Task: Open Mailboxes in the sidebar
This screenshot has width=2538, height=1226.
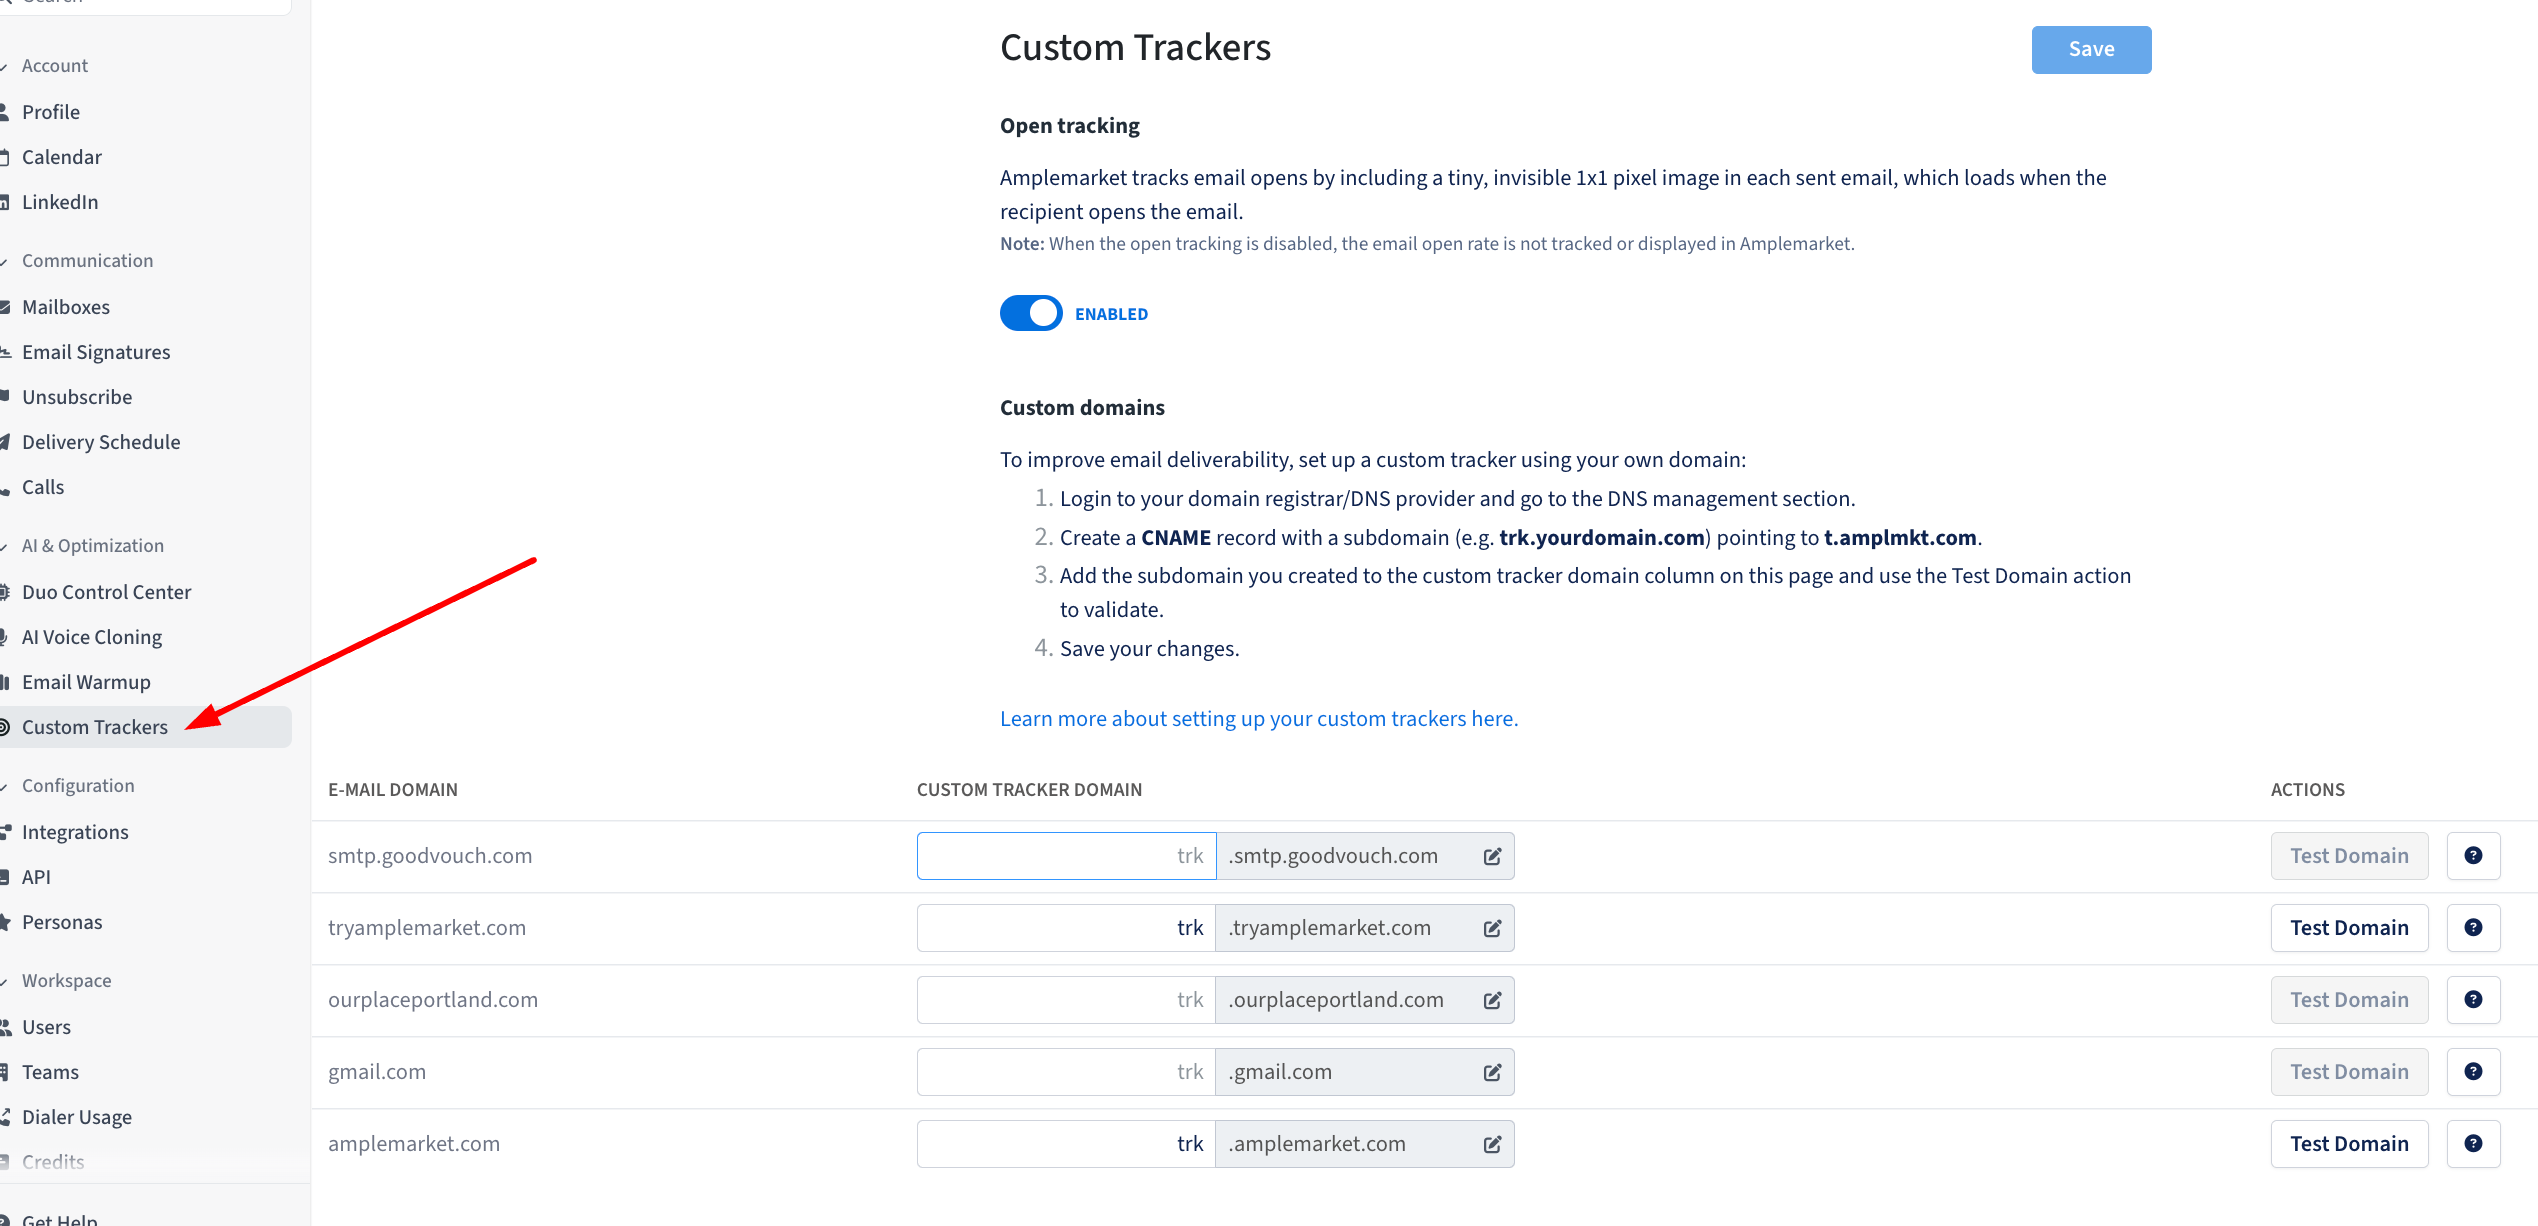Action: [66, 307]
